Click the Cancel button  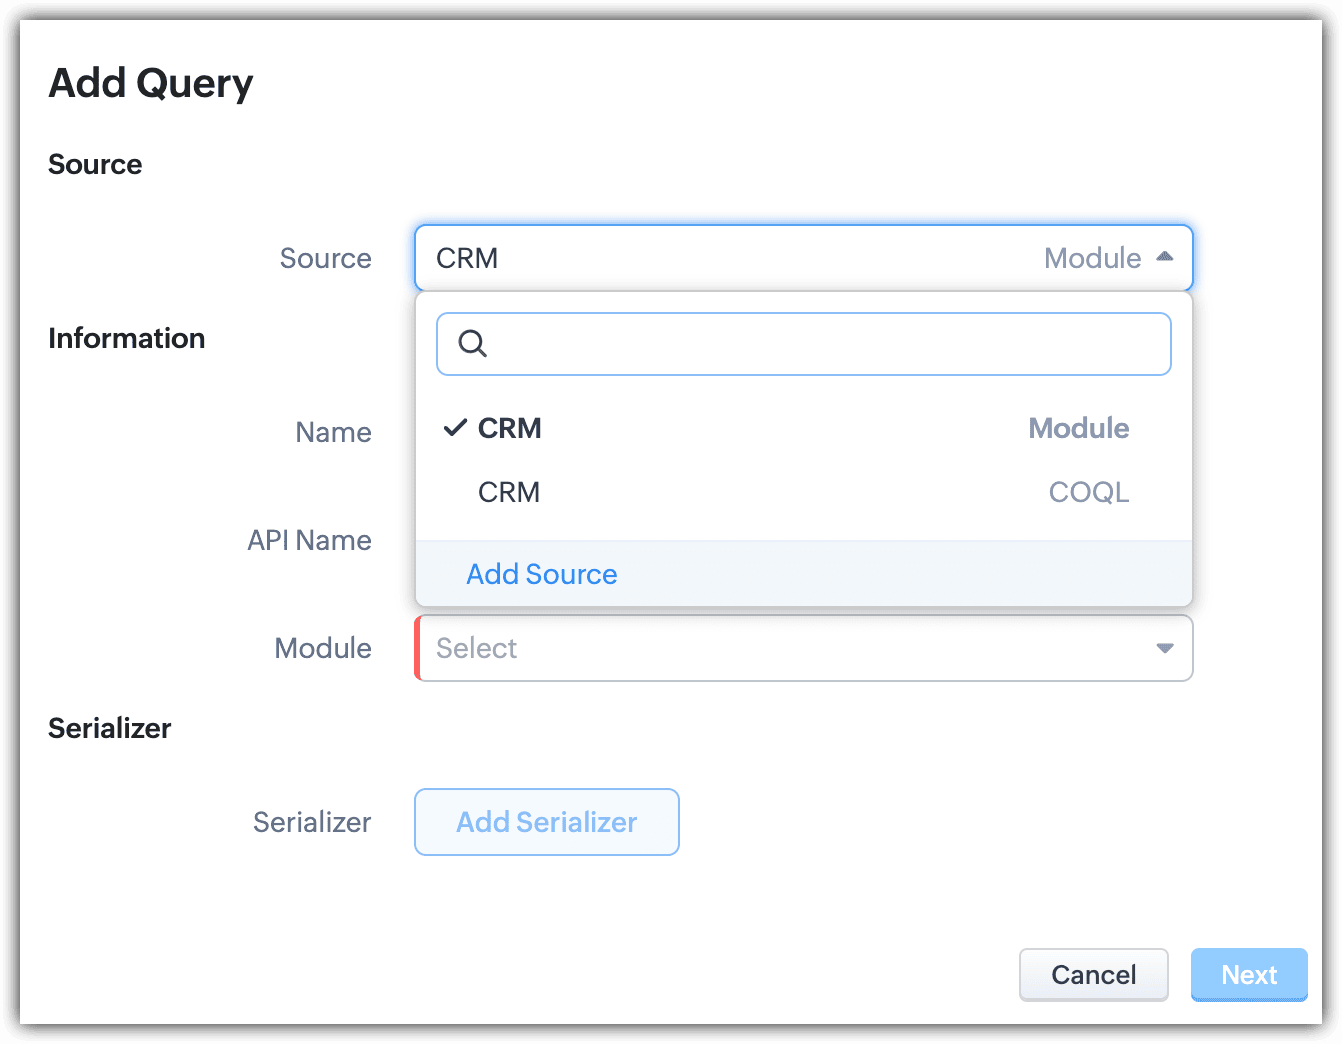click(1093, 974)
